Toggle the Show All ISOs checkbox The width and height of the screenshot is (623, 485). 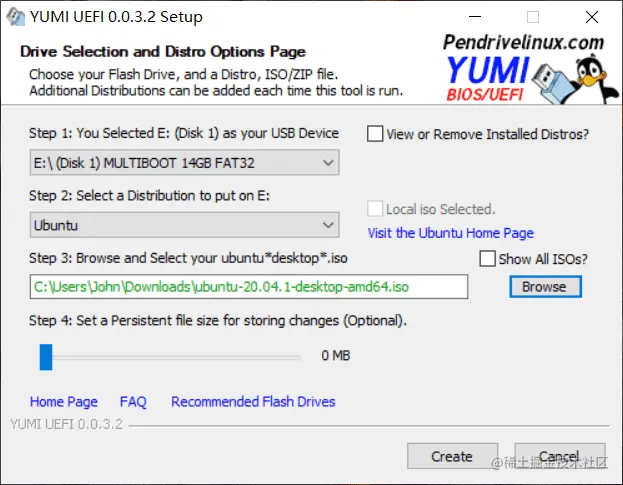point(488,259)
